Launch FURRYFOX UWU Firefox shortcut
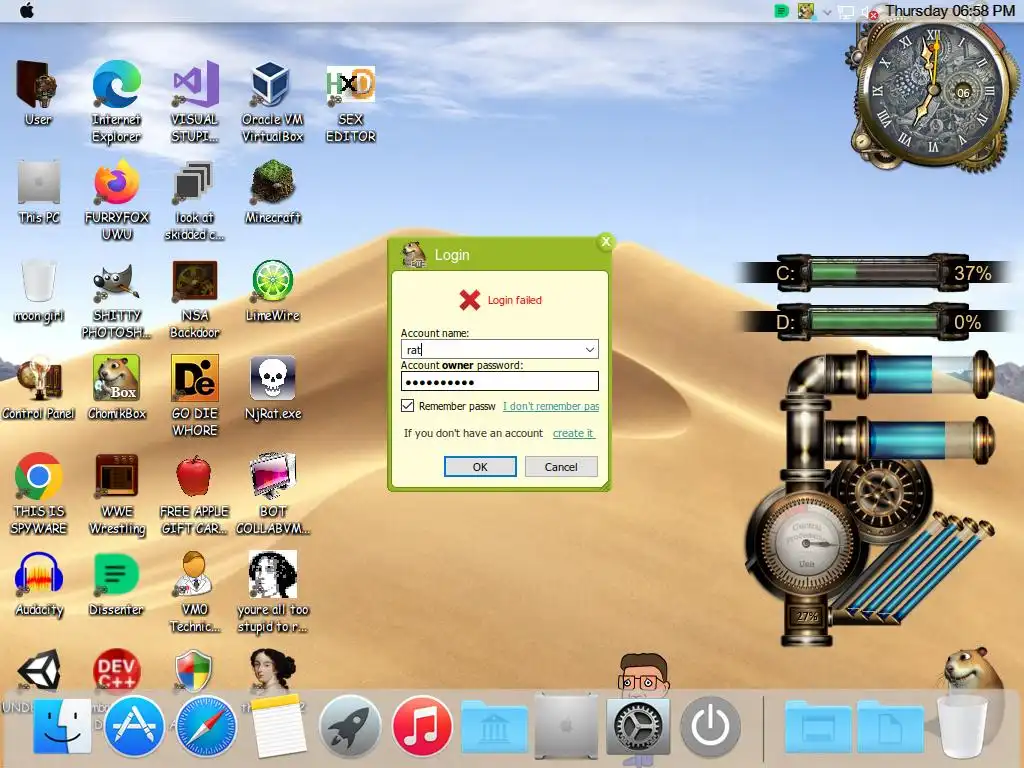 tap(117, 199)
